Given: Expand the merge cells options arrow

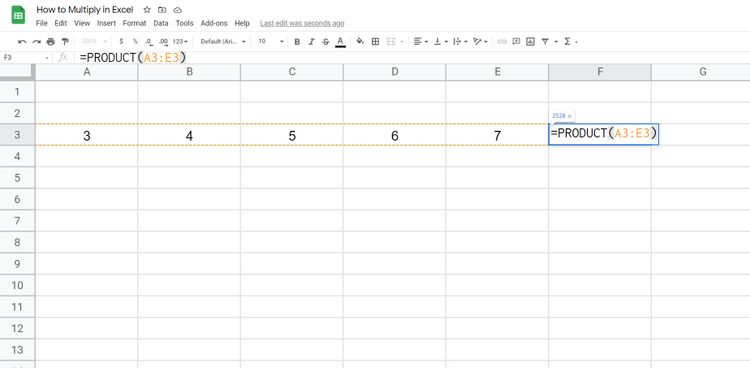Looking at the screenshot, I should [401, 42].
